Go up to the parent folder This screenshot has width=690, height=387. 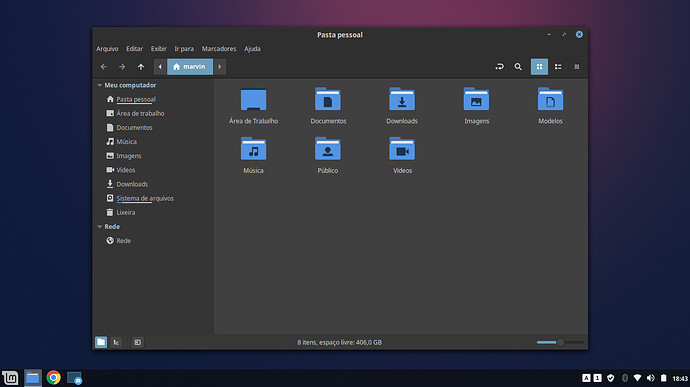pyautogui.click(x=141, y=67)
